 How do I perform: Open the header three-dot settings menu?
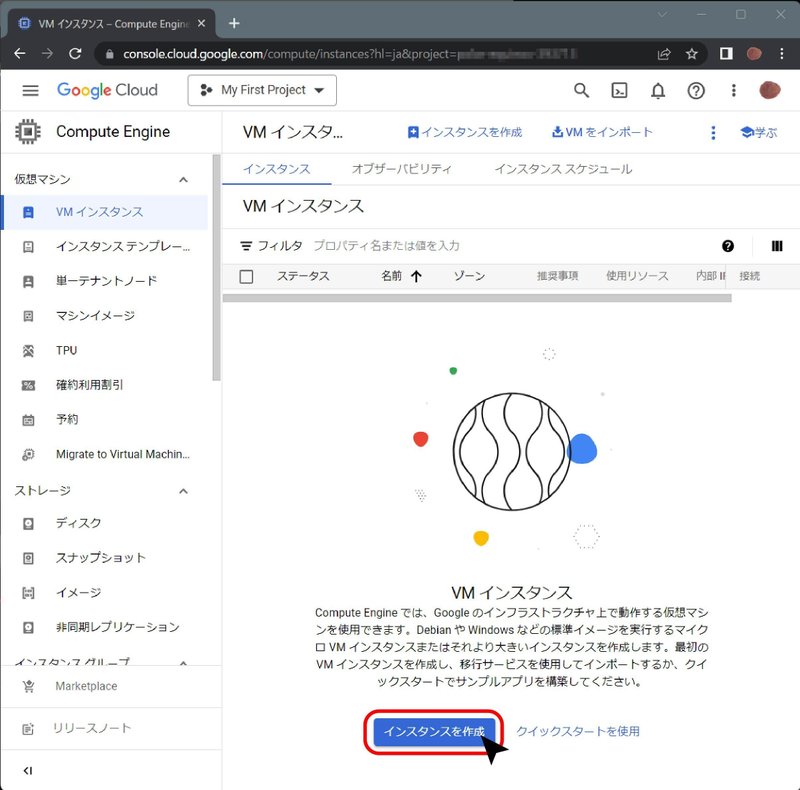pos(734,90)
